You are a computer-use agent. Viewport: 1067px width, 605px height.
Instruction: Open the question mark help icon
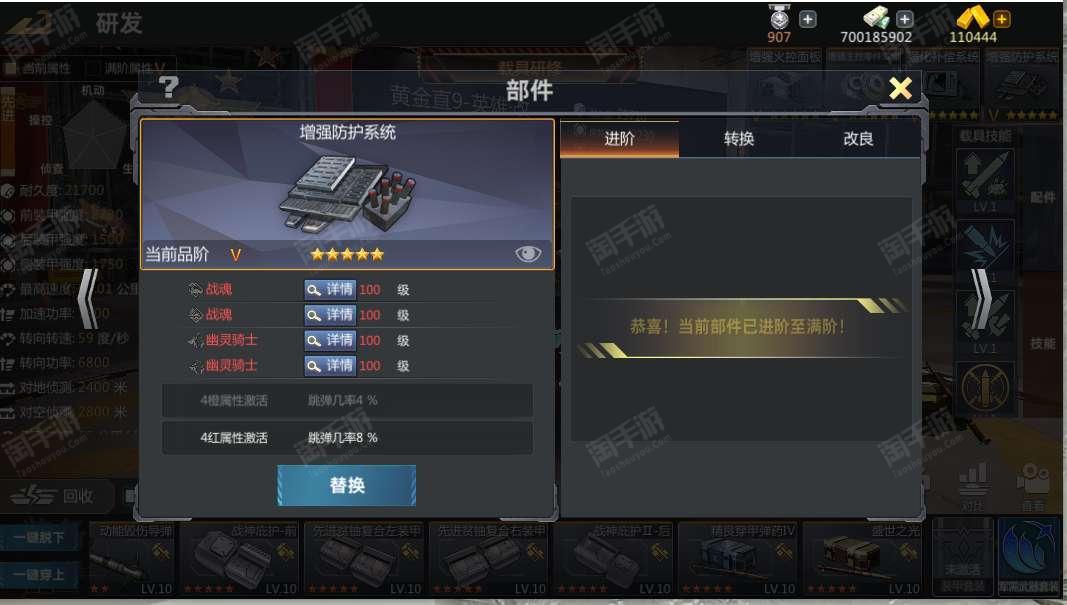(x=167, y=87)
